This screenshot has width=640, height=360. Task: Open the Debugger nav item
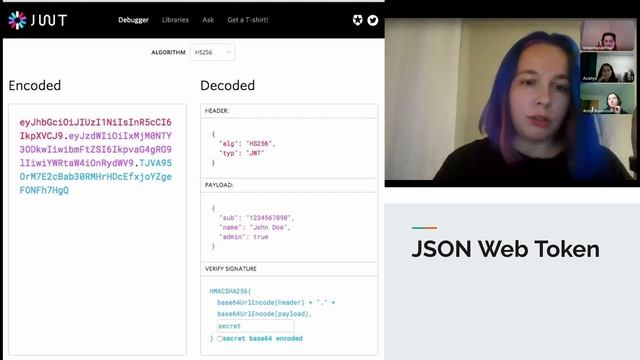(133, 20)
